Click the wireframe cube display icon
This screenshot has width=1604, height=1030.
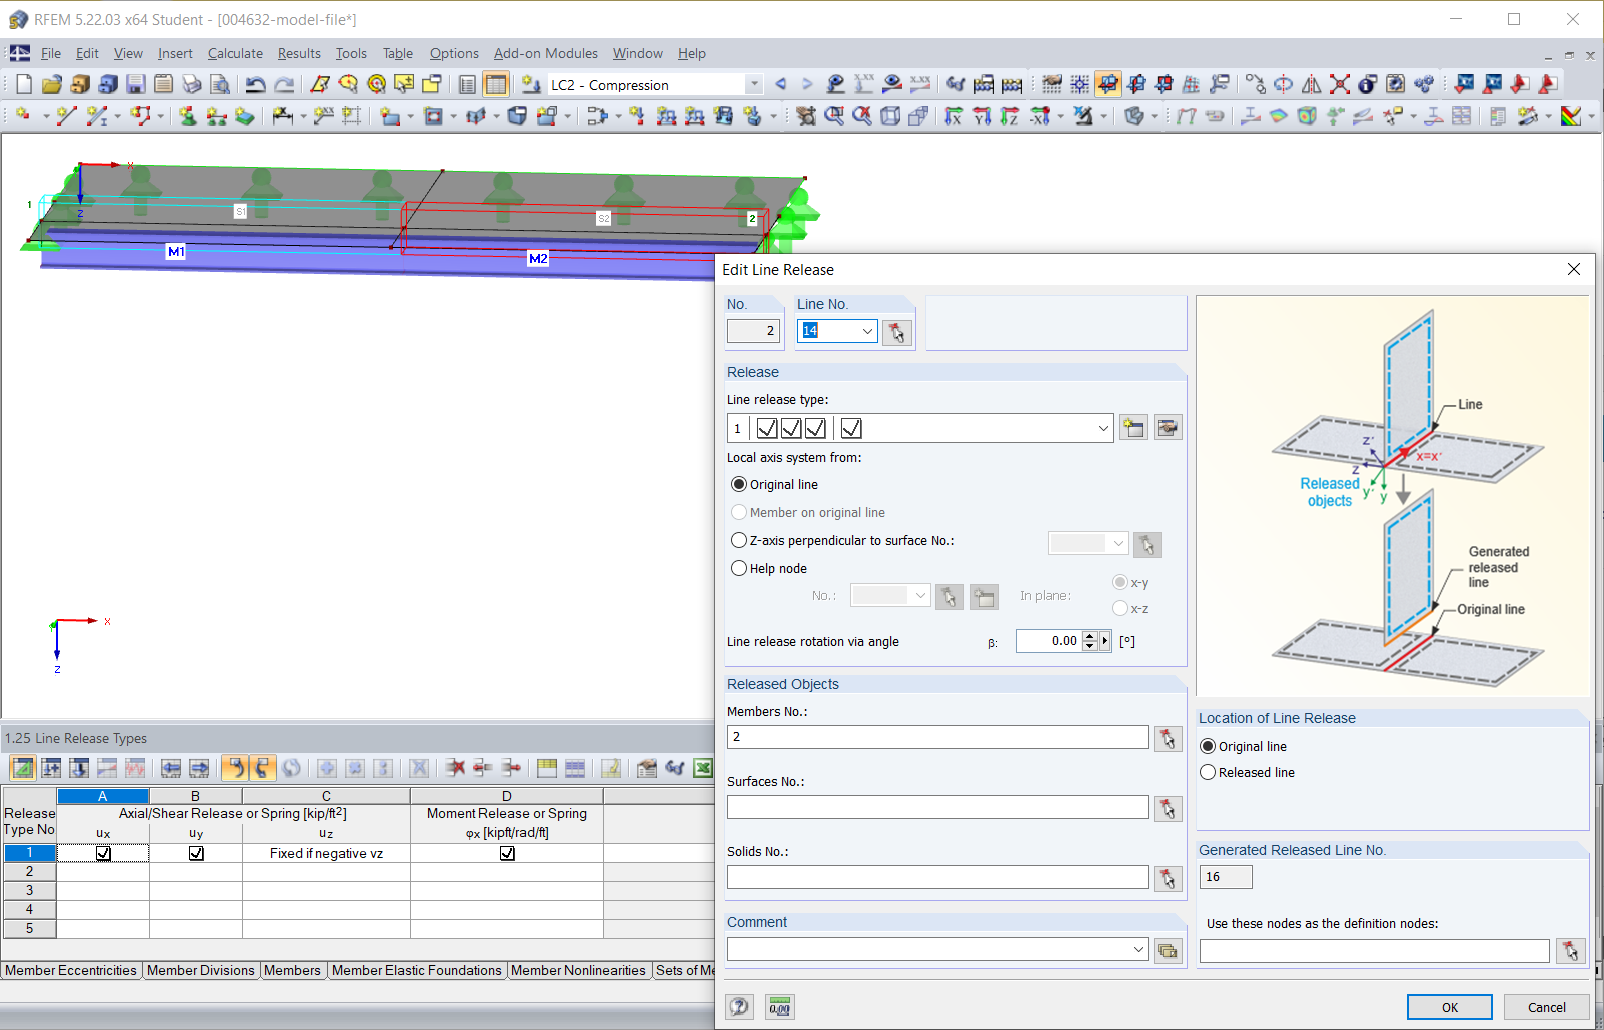tap(890, 117)
